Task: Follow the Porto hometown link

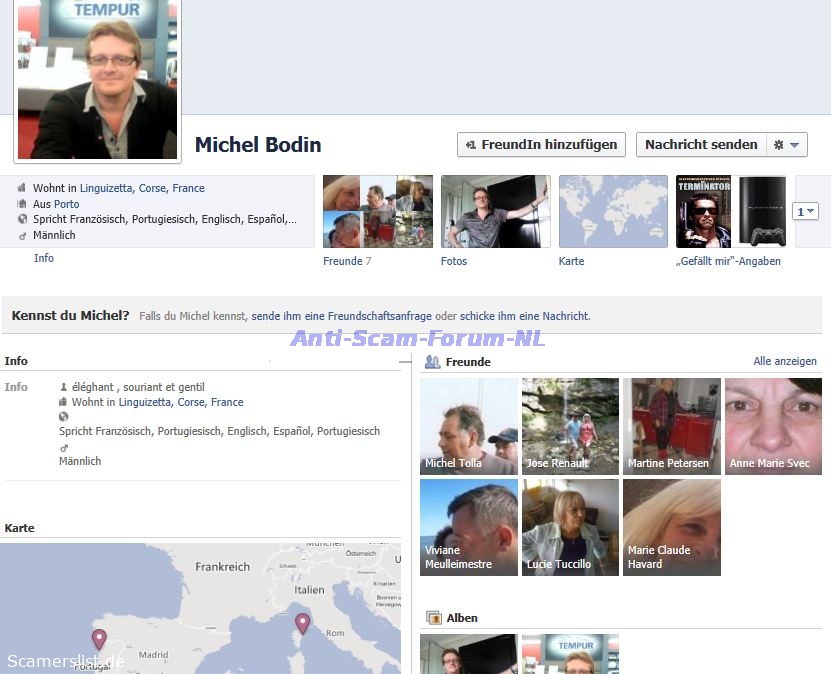Action: click(x=66, y=204)
